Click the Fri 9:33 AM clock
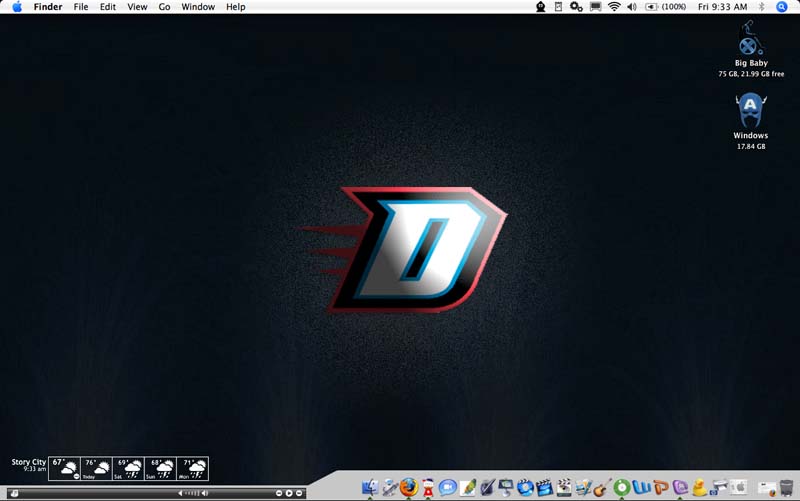800x501 pixels. pos(722,7)
